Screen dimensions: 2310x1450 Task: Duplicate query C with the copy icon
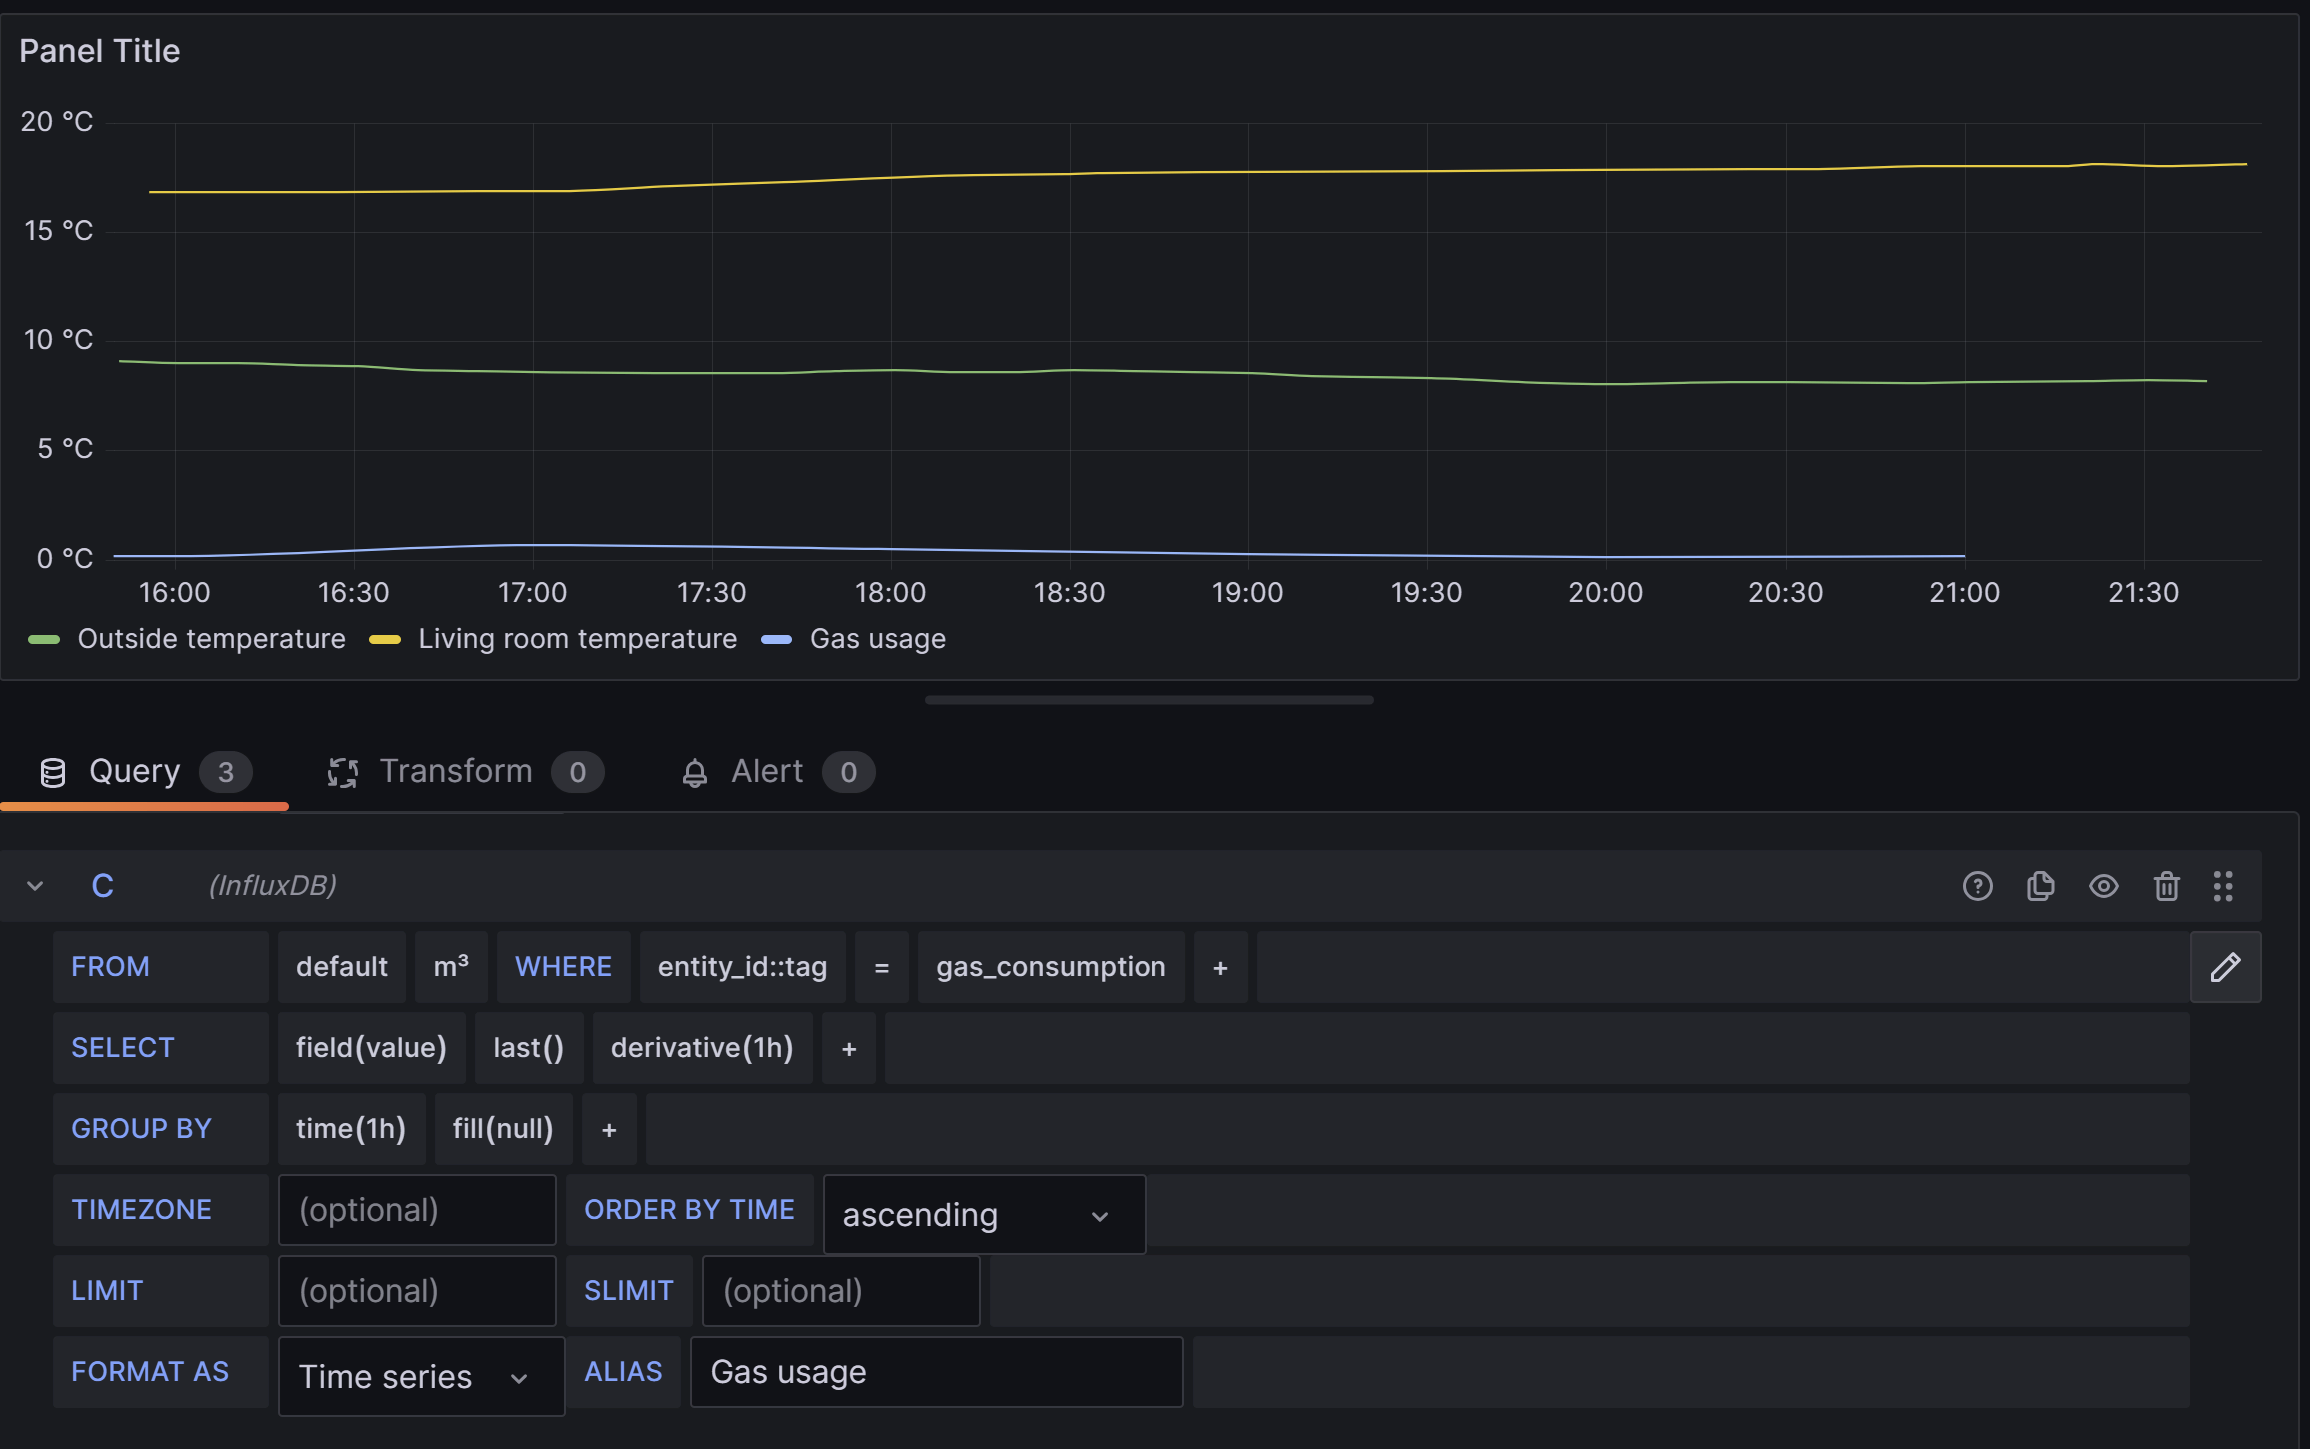coord(2040,886)
